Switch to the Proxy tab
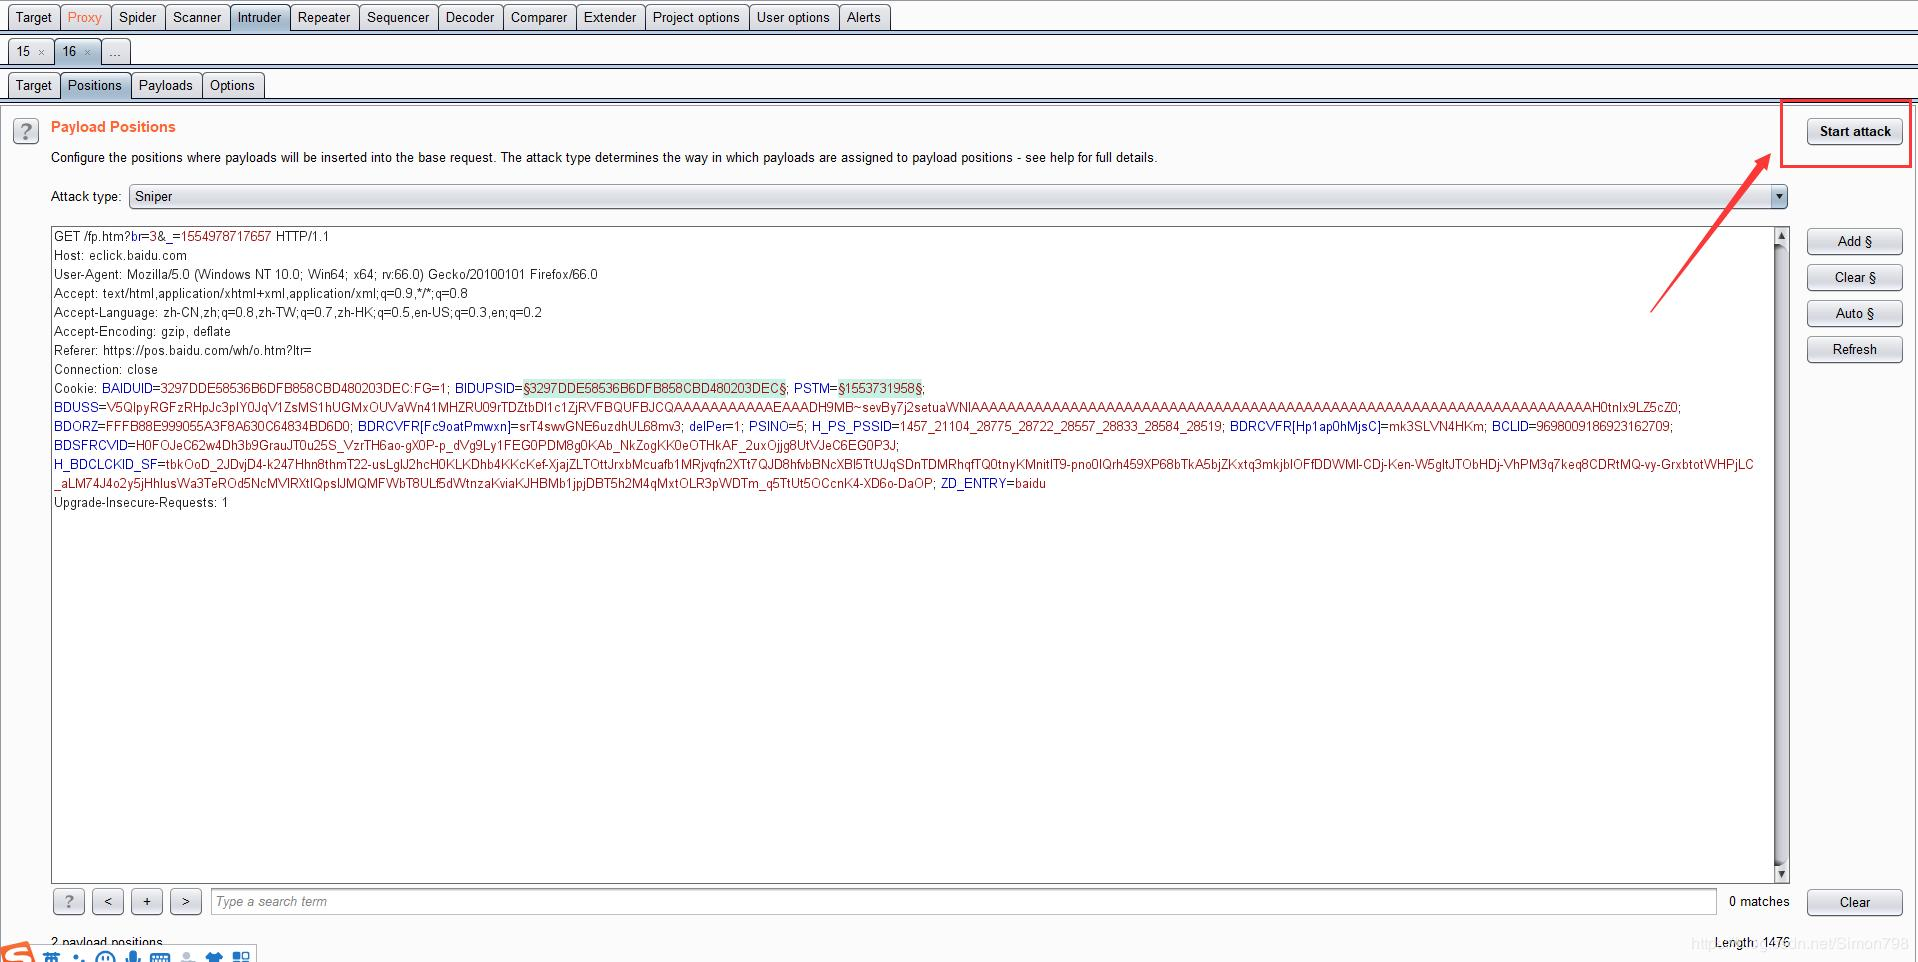Viewport: 1918px width, 962px height. [x=85, y=17]
